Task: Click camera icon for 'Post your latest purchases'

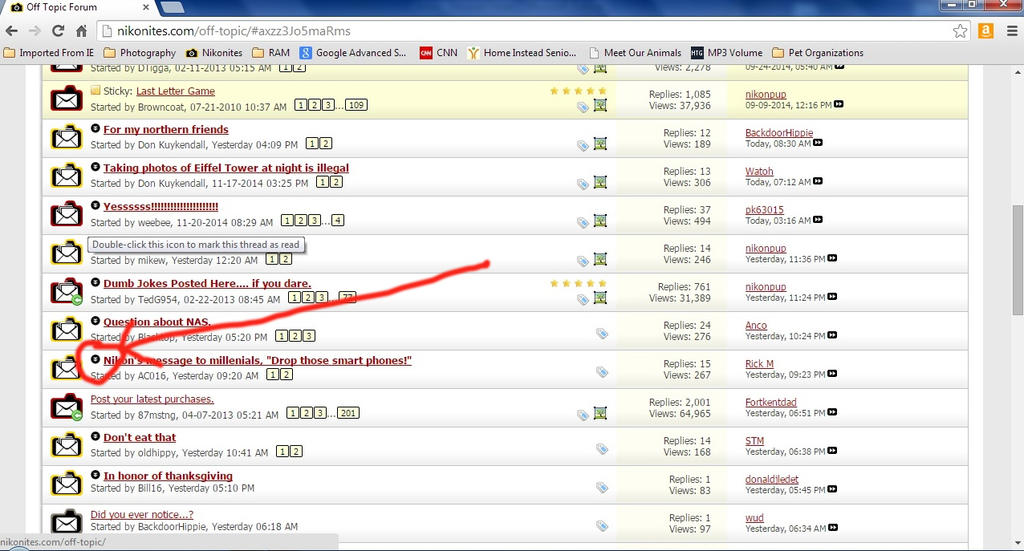Action: [66, 406]
